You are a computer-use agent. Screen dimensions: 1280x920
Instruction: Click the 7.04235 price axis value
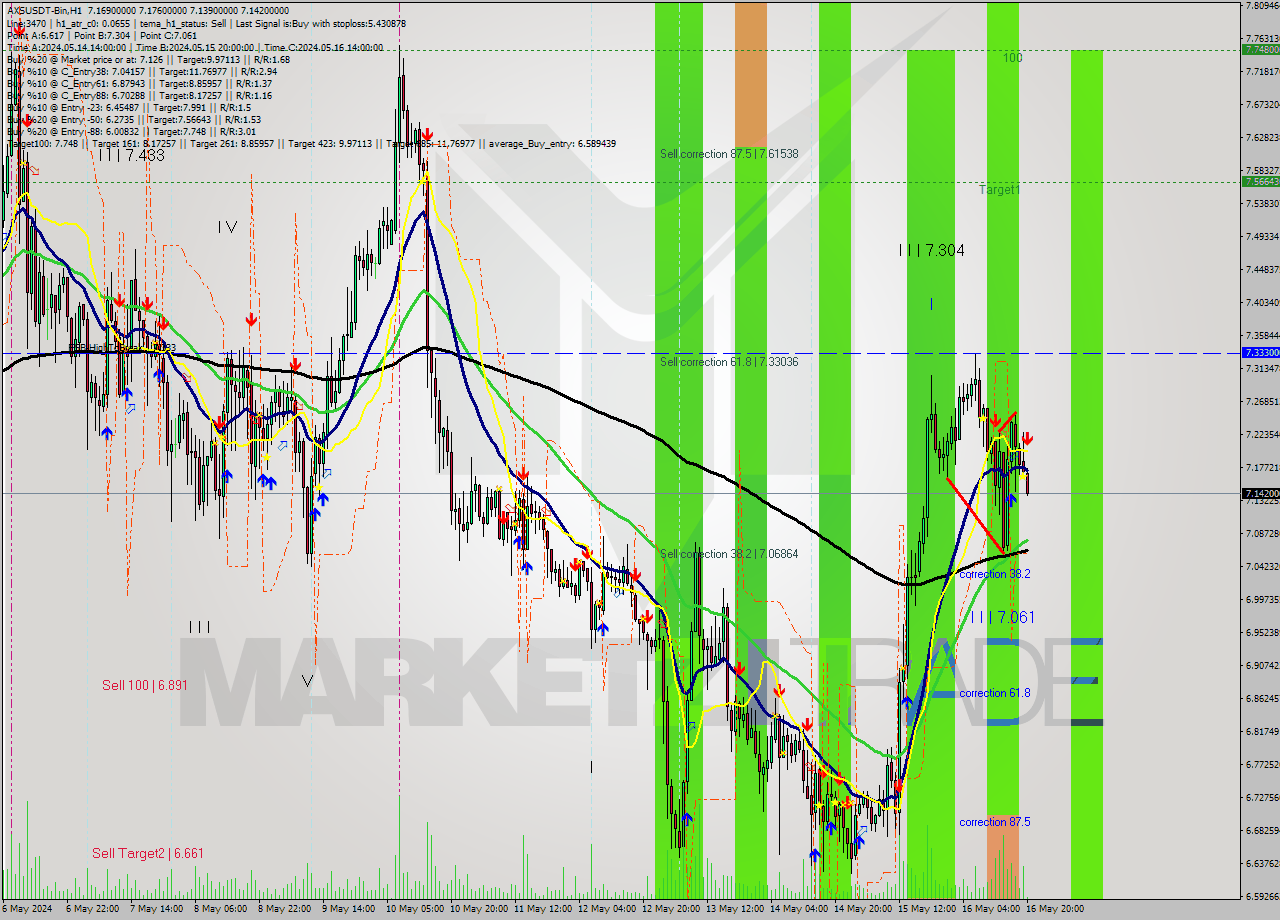[x=1262, y=566]
